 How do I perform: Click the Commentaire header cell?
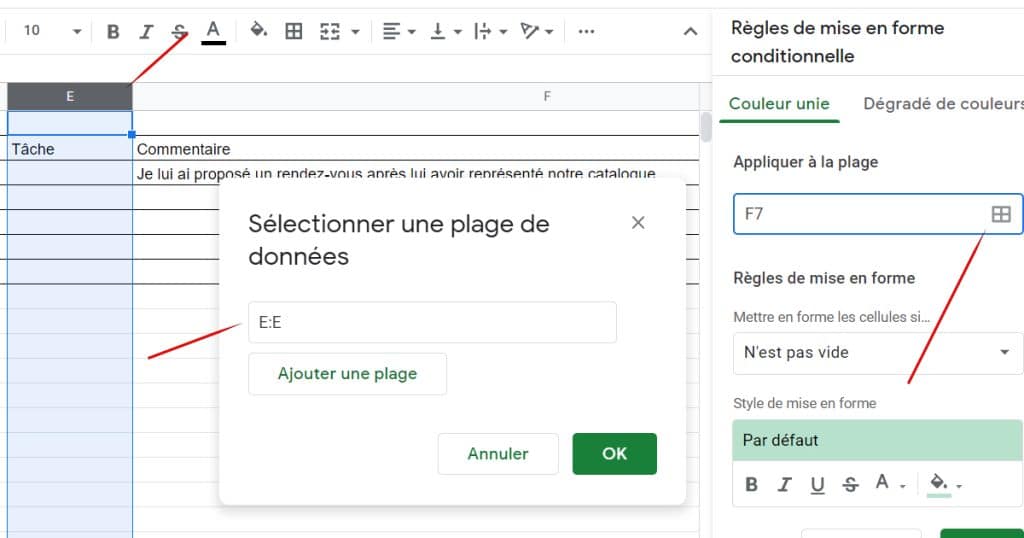416,149
